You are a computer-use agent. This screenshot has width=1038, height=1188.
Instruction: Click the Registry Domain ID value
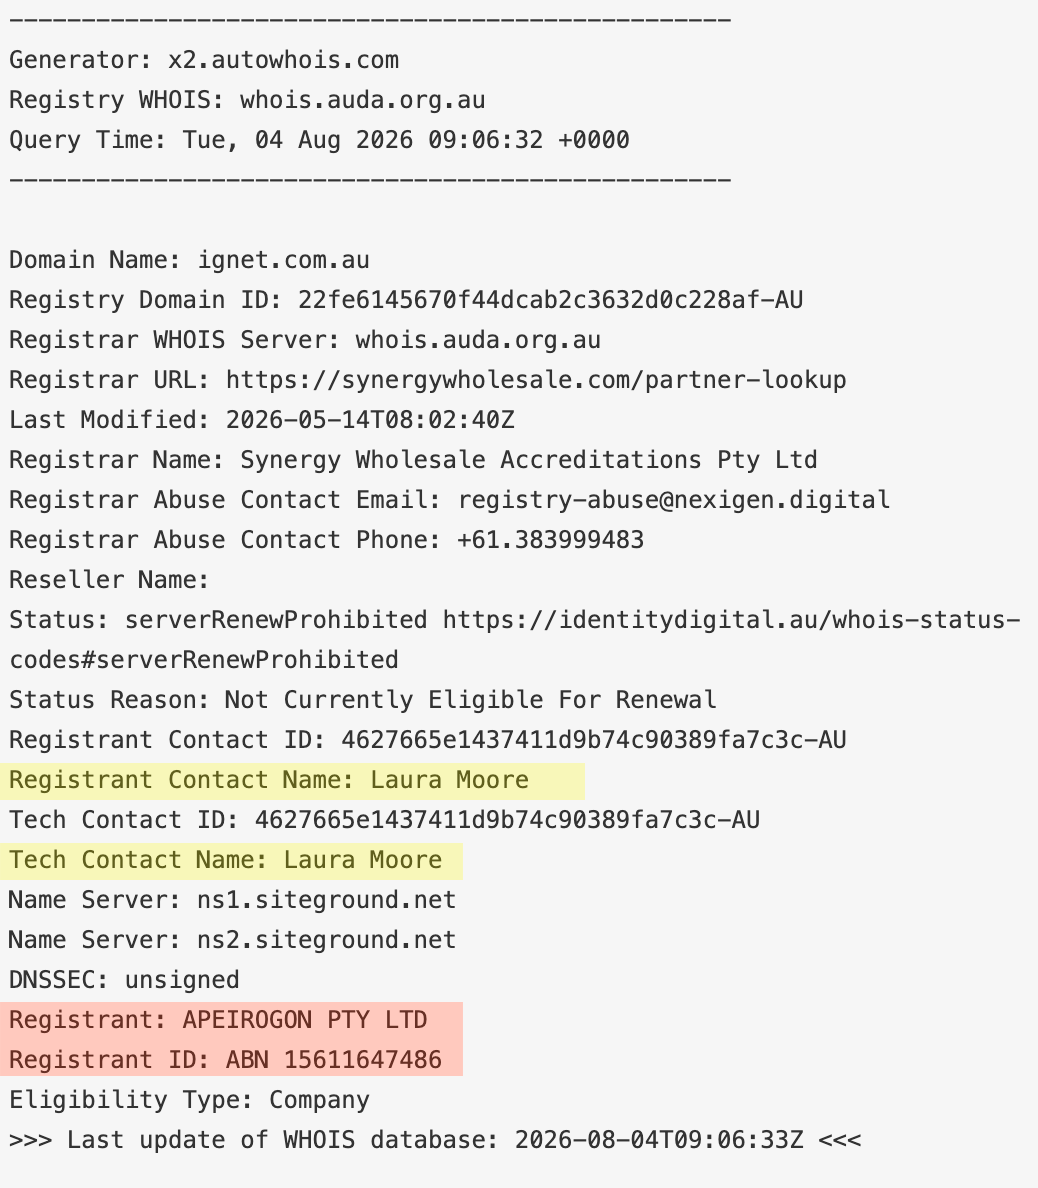[550, 299]
